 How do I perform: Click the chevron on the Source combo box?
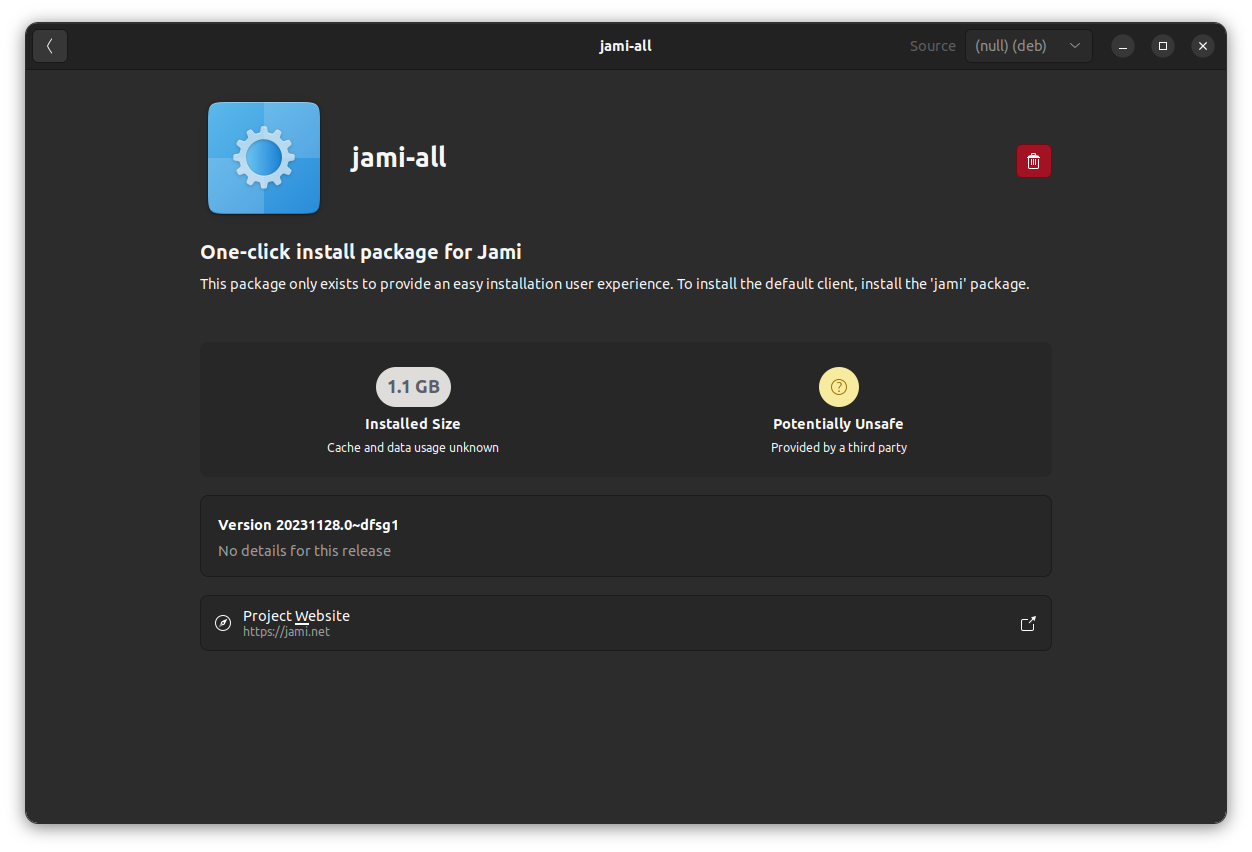(x=1075, y=45)
